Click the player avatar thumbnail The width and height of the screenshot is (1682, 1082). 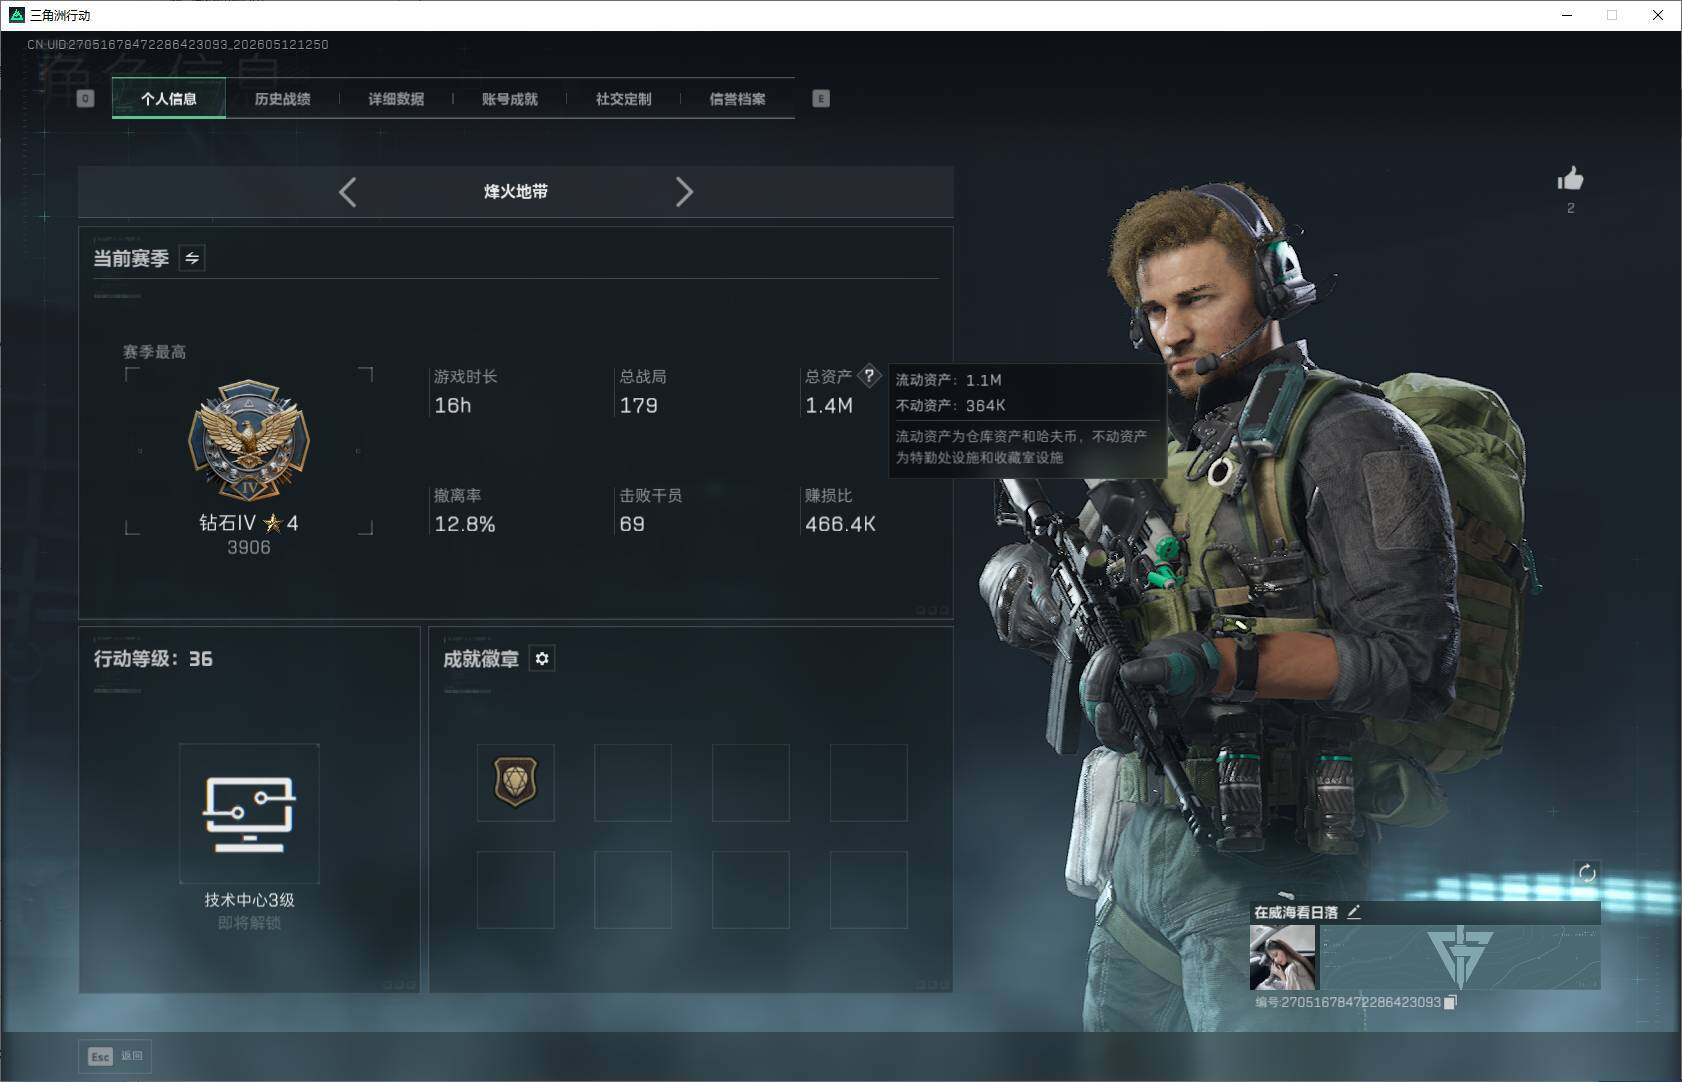pyautogui.click(x=1282, y=957)
